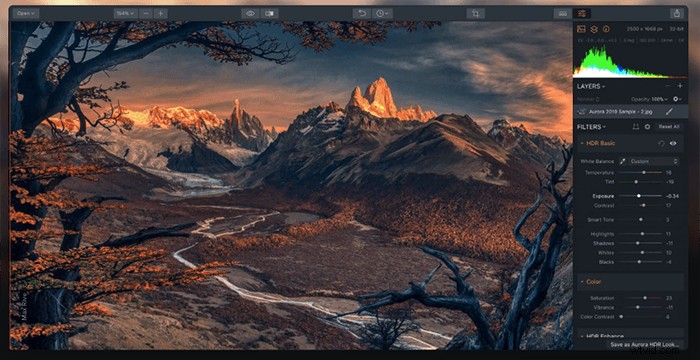700x360 pixels.
Task: Click the Highlights value 11
Action: click(x=668, y=234)
